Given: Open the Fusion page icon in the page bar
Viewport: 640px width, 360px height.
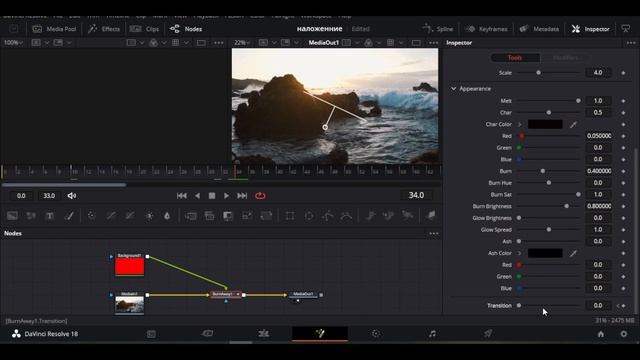Looking at the screenshot, I should tap(320, 333).
